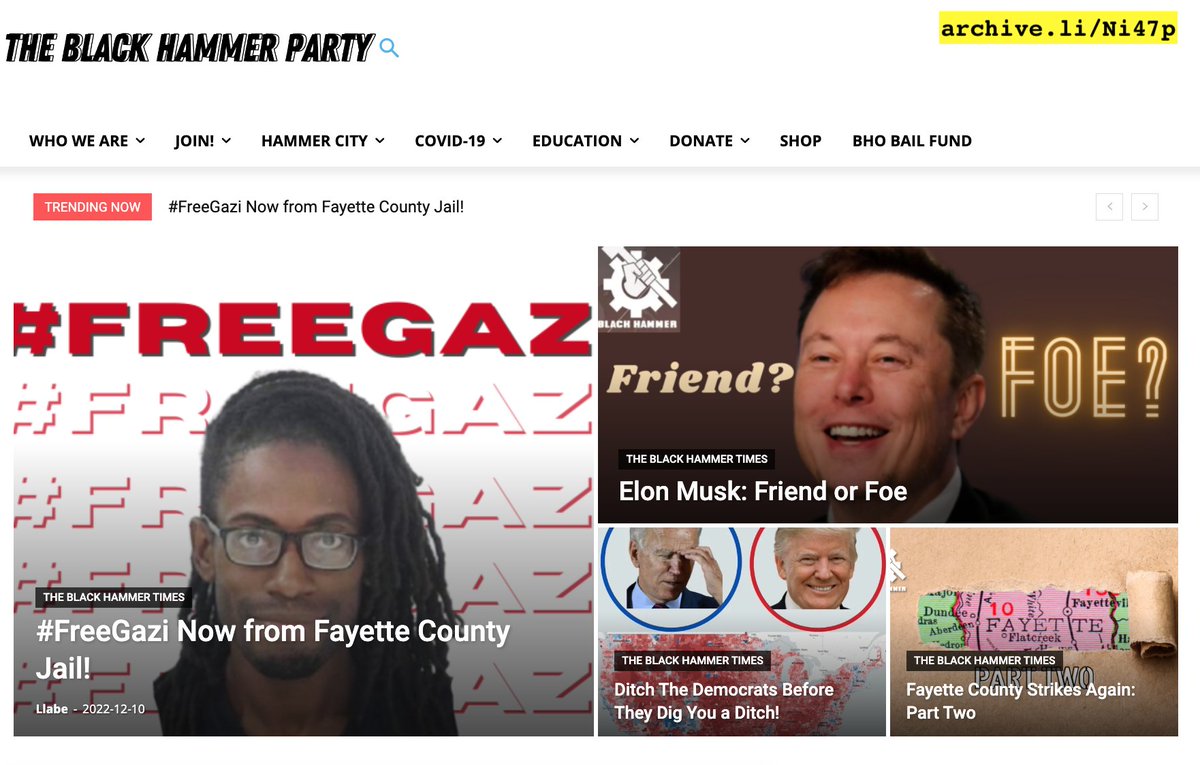1200x765 pixels.
Task: Open trending #FreeGazi ticker headline
Action: [x=316, y=207]
